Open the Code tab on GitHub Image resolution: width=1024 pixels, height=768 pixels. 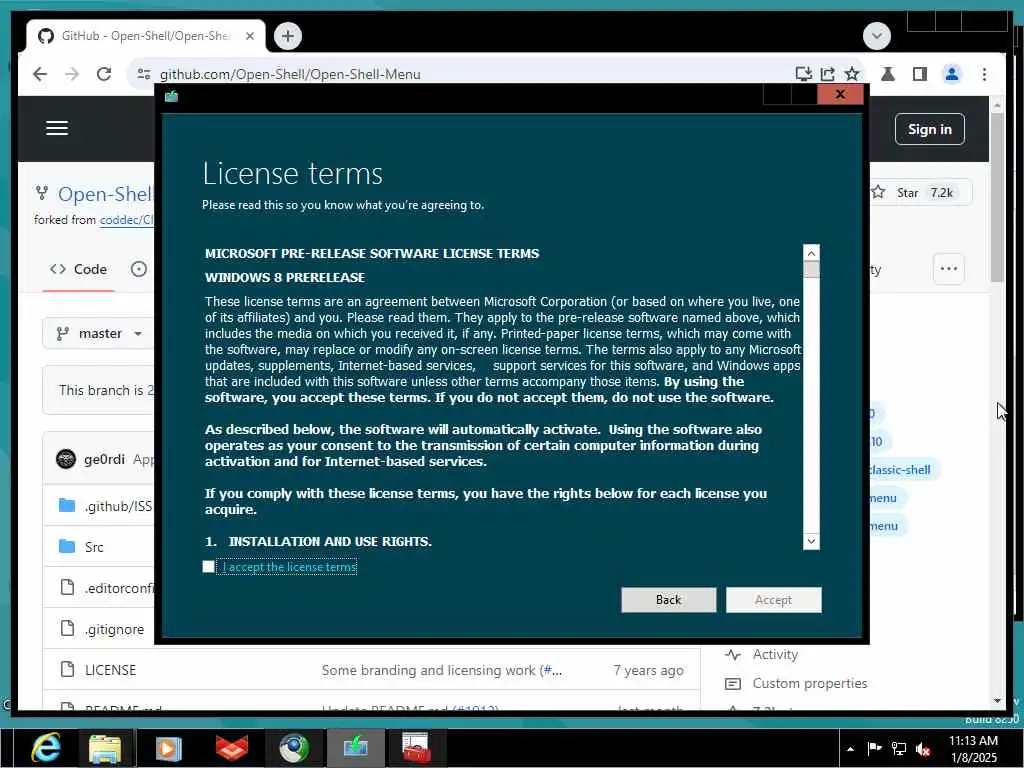(78, 269)
